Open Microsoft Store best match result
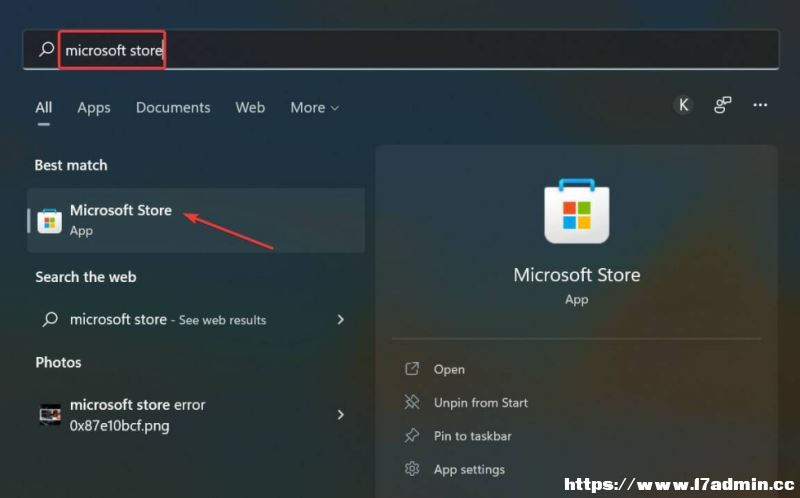The image size is (800, 498). pyautogui.click(x=196, y=220)
